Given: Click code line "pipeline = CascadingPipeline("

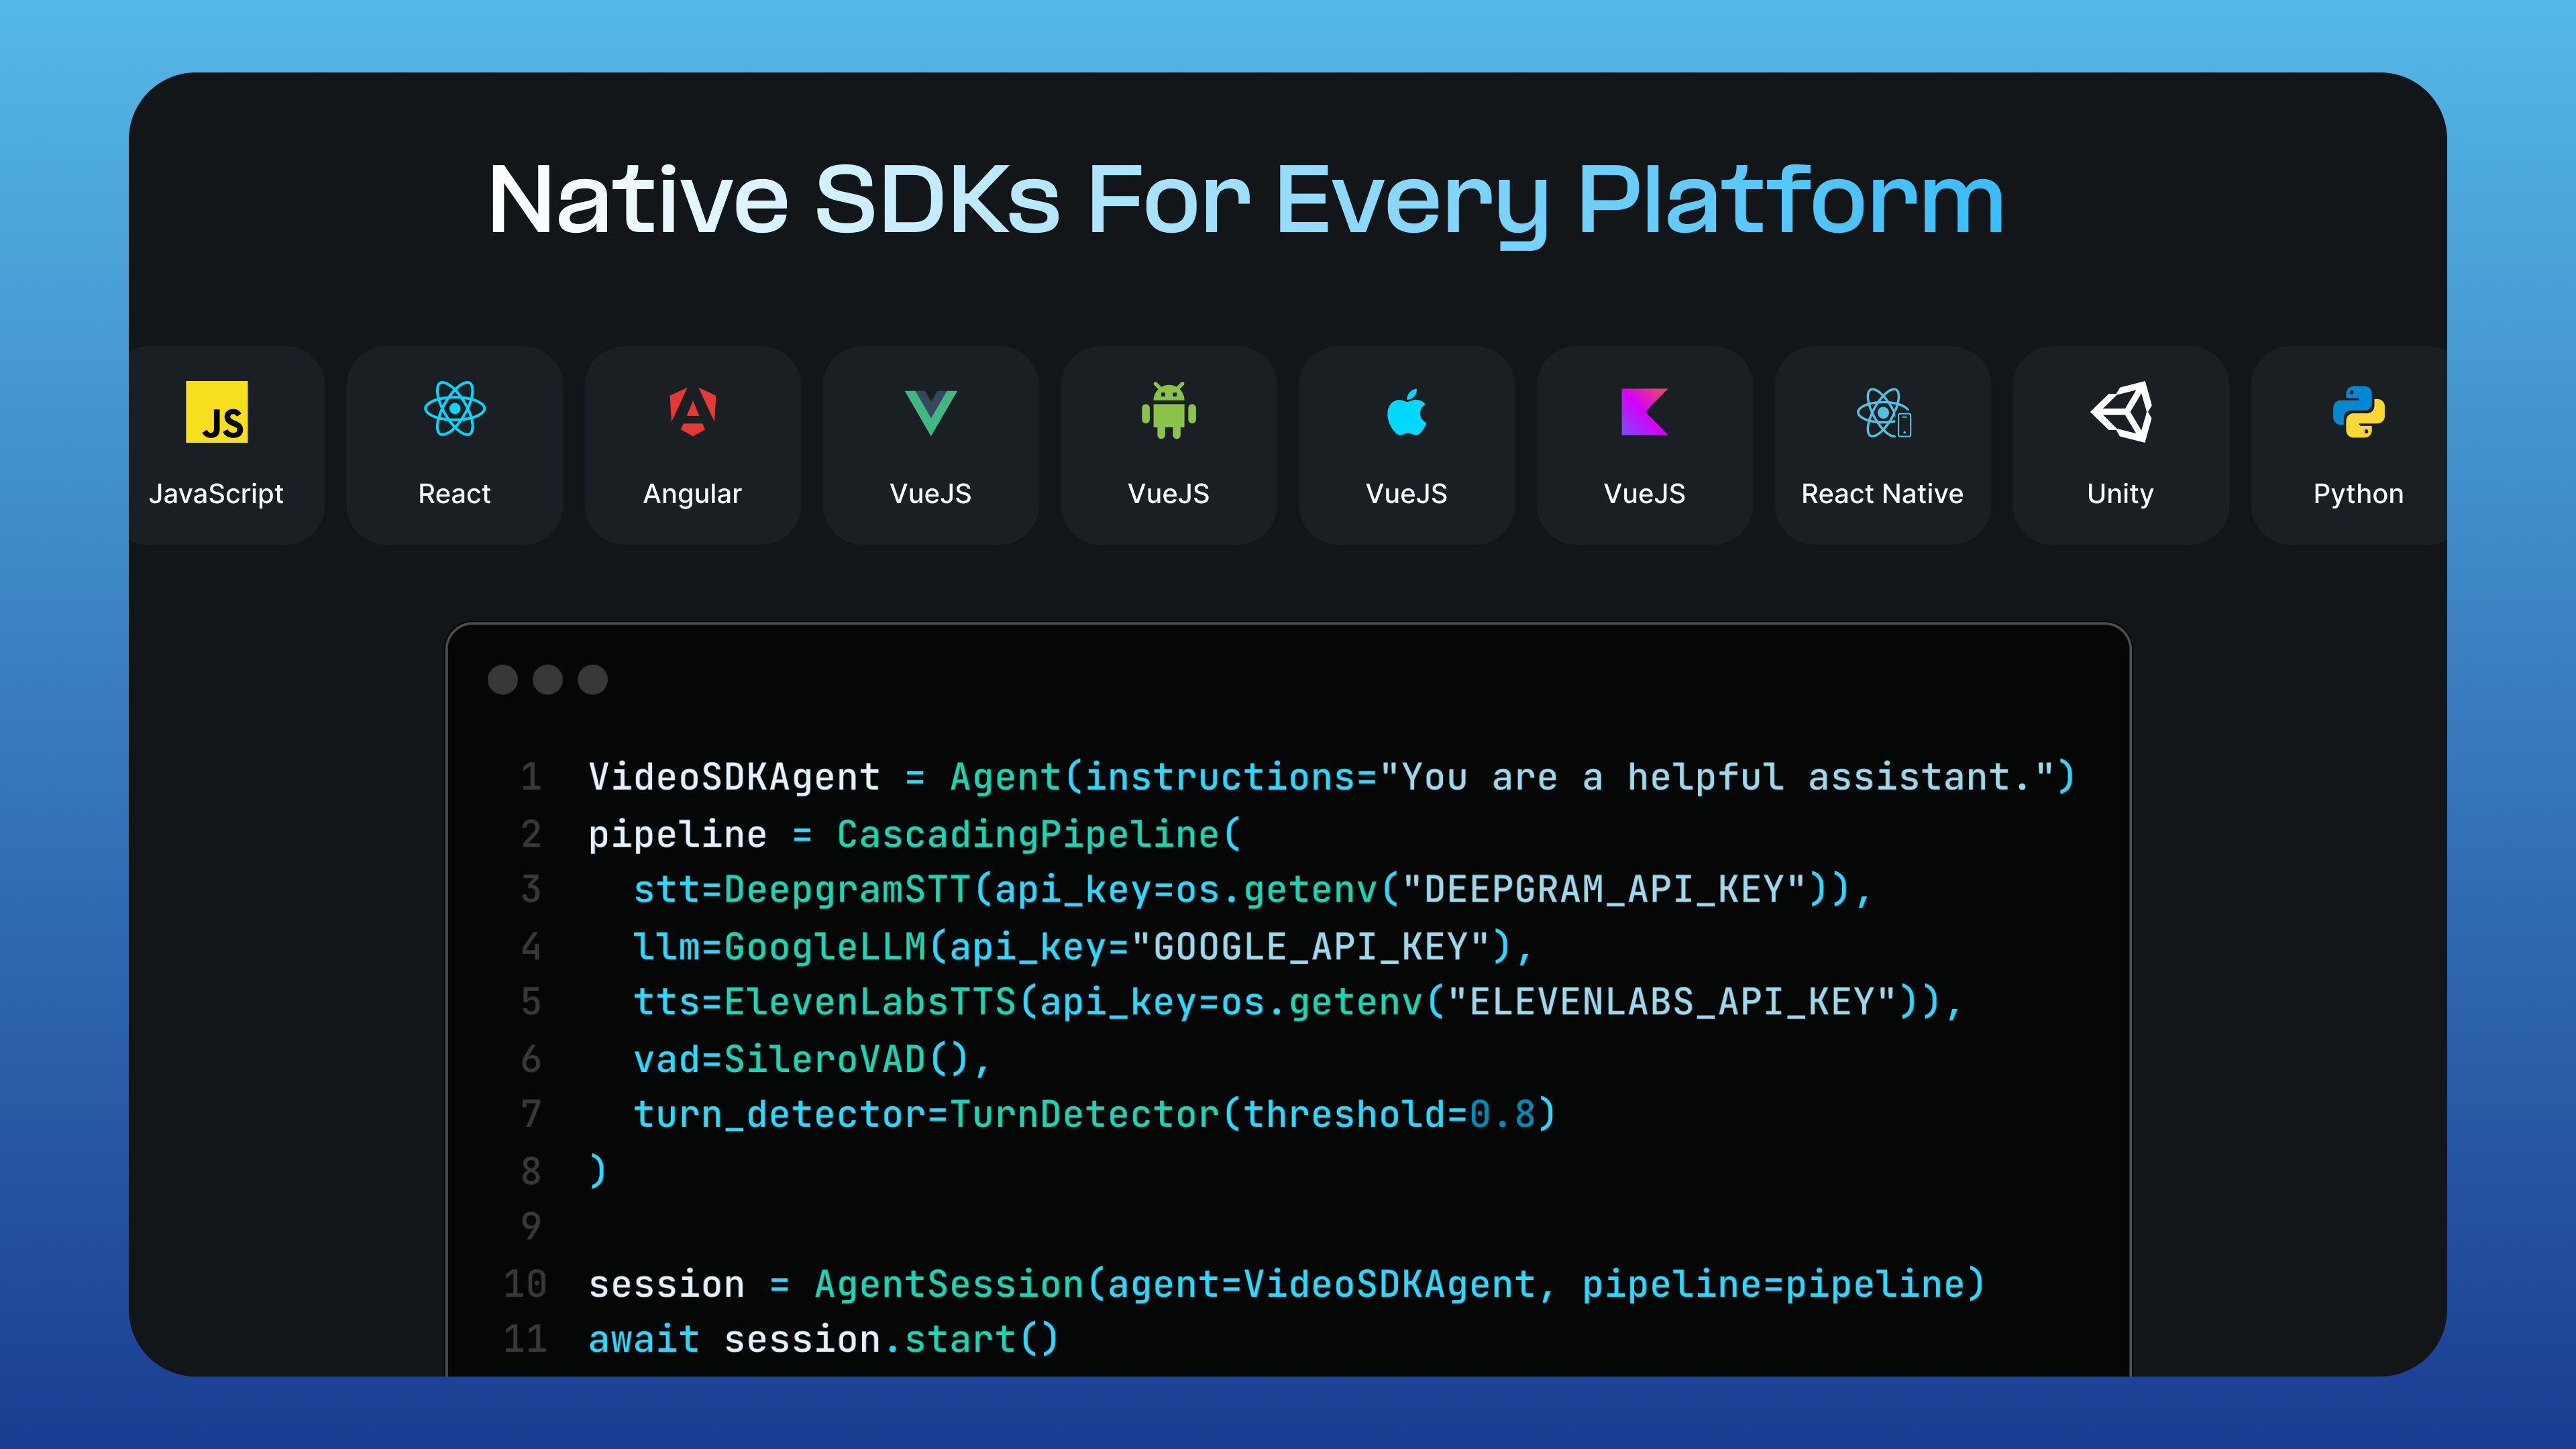Looking at the screenshot, I should (x=914, y=834).
